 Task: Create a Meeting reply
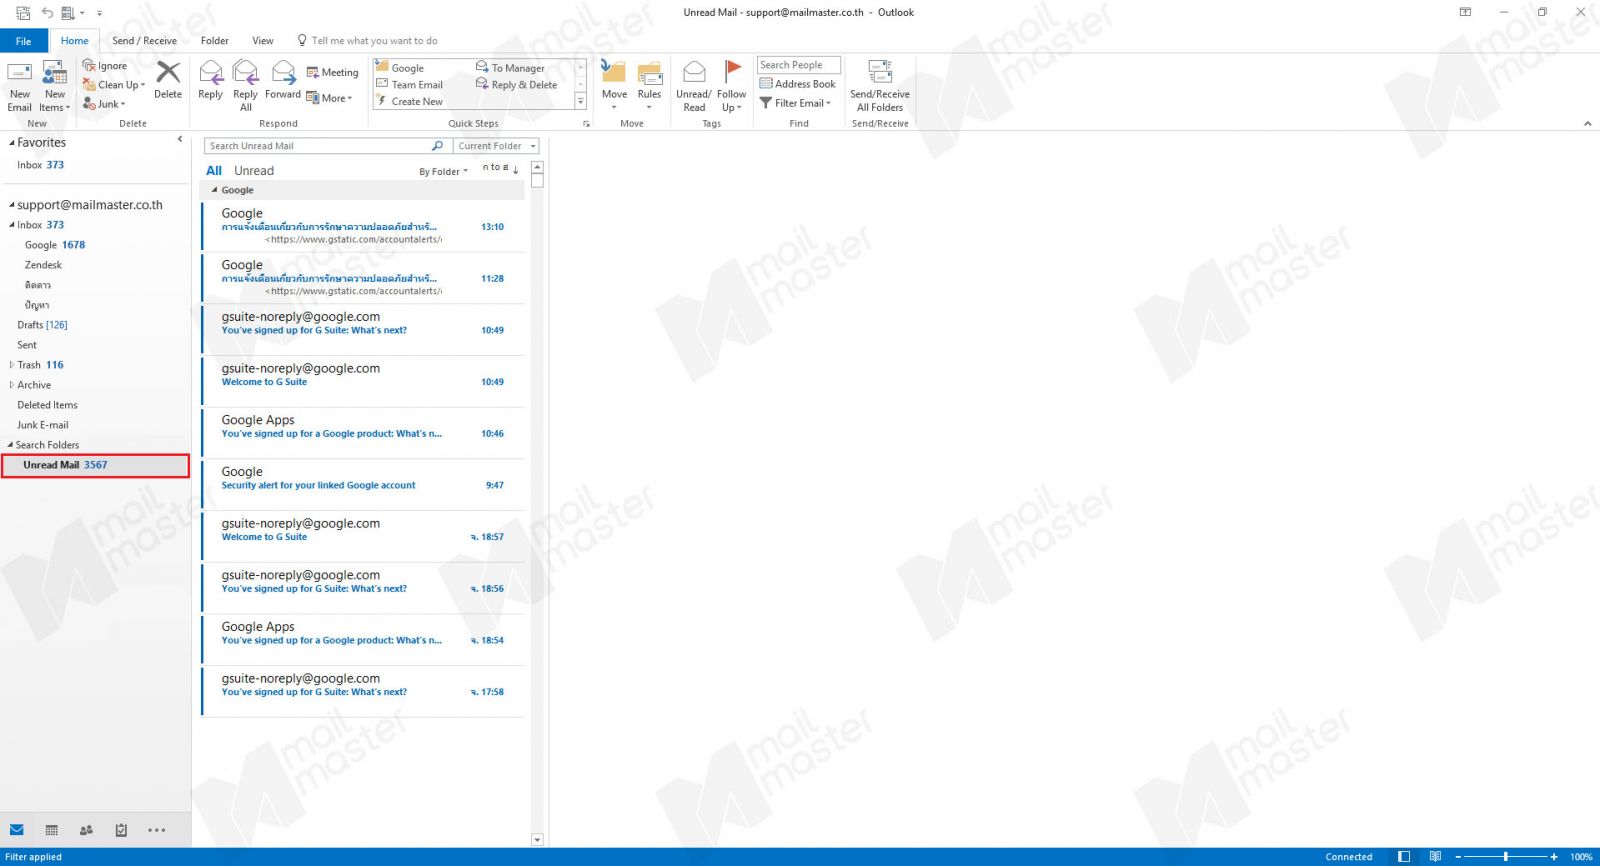[x=332, y=72]
